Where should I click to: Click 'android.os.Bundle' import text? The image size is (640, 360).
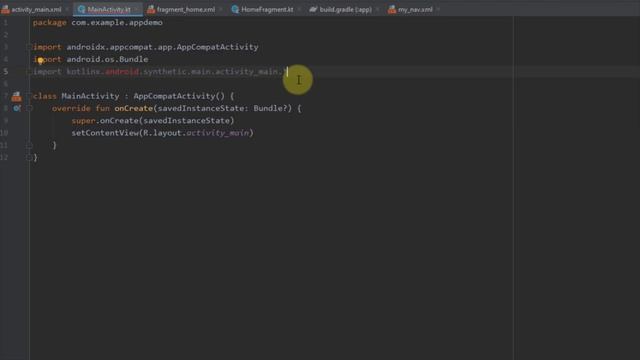click(107, 60)
